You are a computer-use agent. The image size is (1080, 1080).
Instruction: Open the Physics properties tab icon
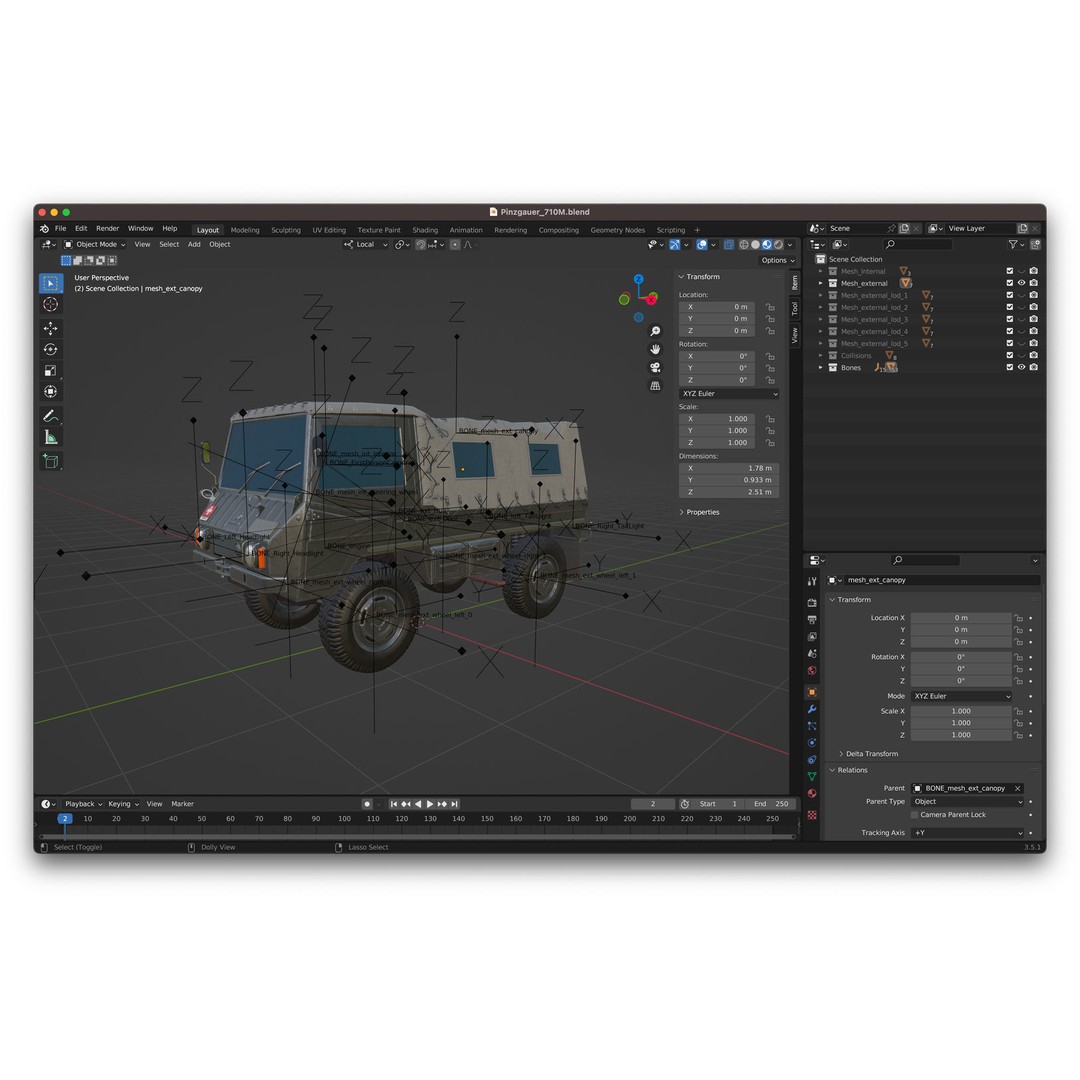[x=812, y=743]
